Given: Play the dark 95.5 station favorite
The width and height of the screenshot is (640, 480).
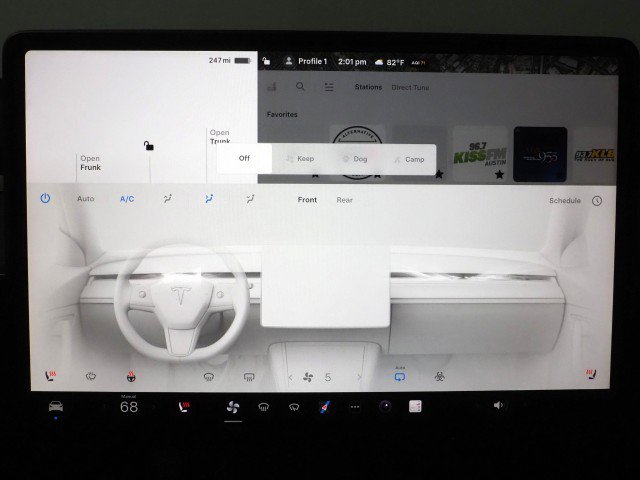Looking at the screenshot, I should pyautogui.click(x=540, y=154).
